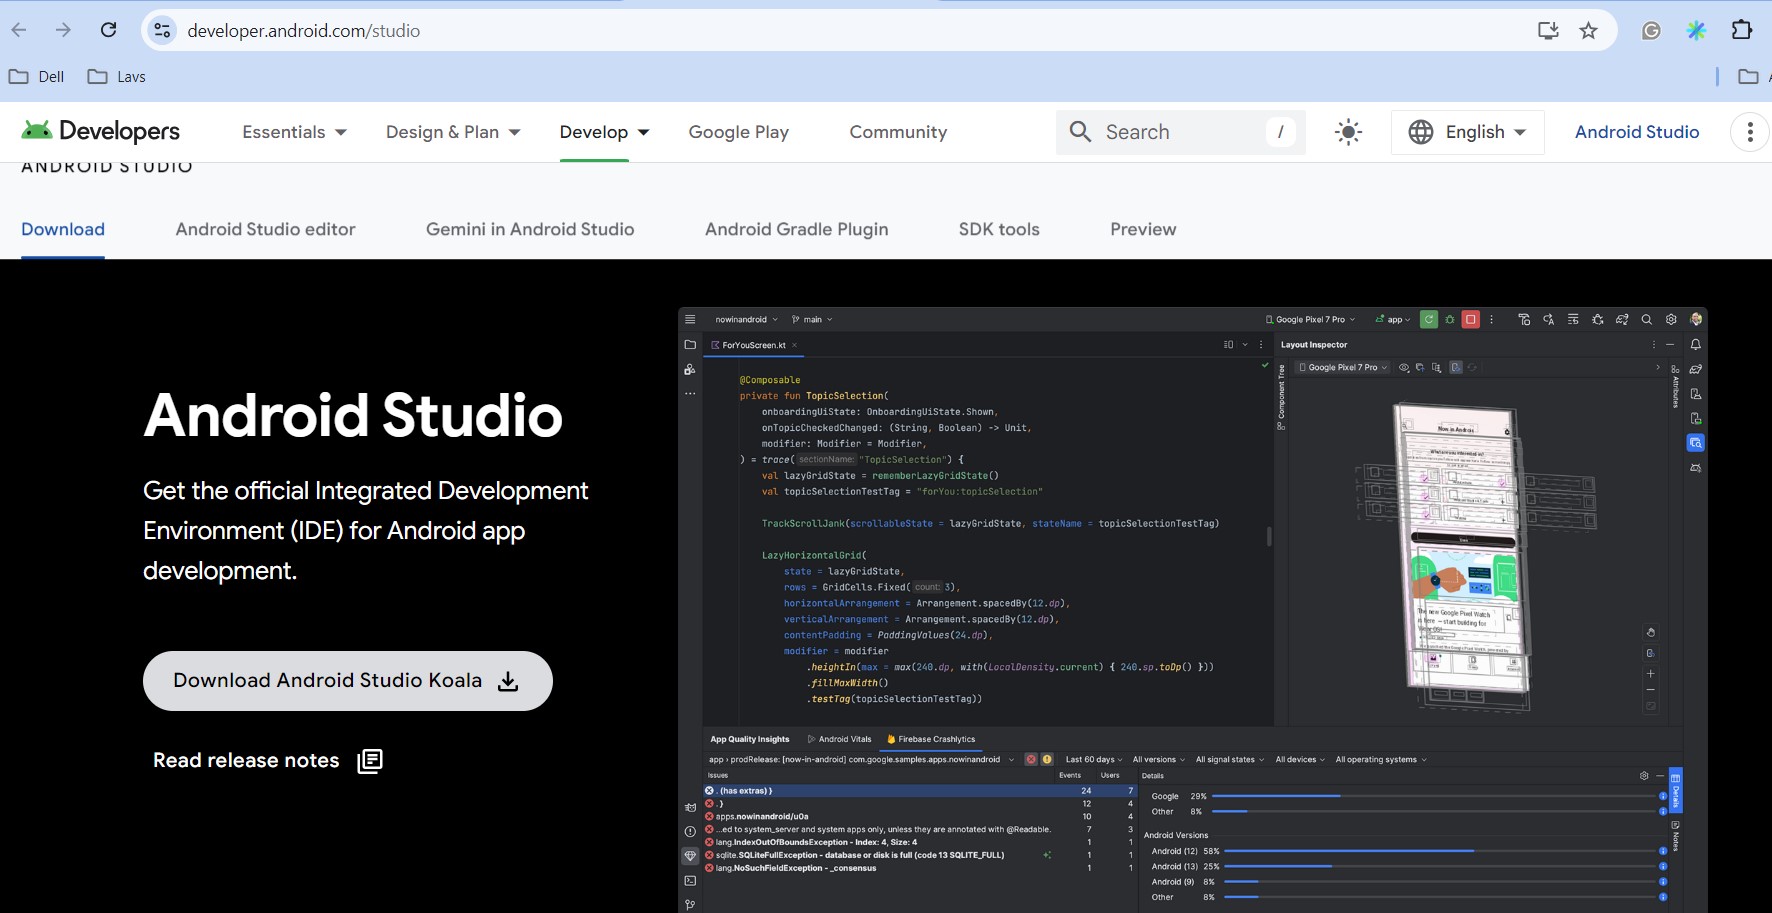Open the Project folder tool window icon

(x=690, y=345)
